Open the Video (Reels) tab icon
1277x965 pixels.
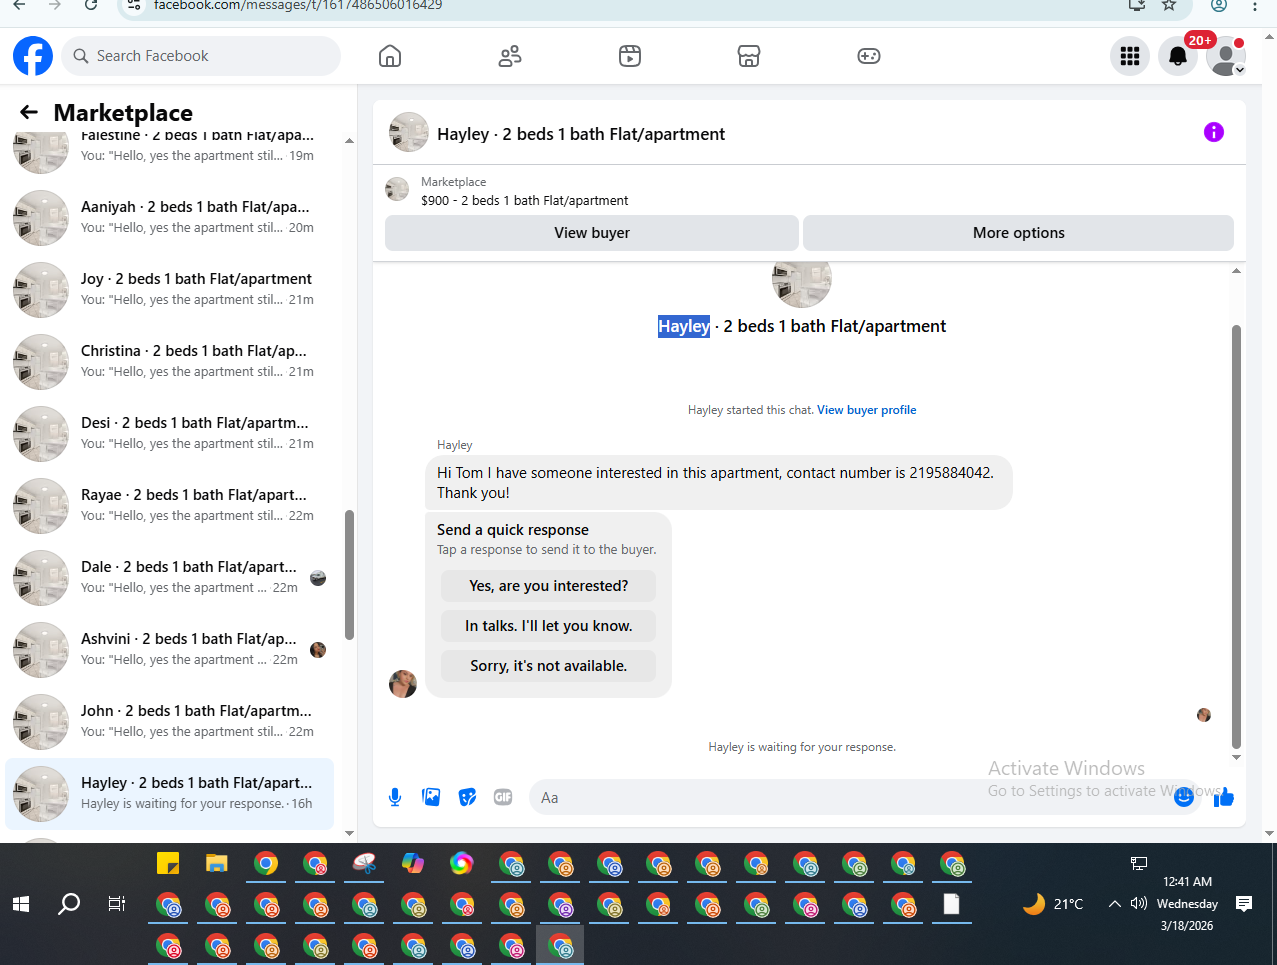click(630, 56)
